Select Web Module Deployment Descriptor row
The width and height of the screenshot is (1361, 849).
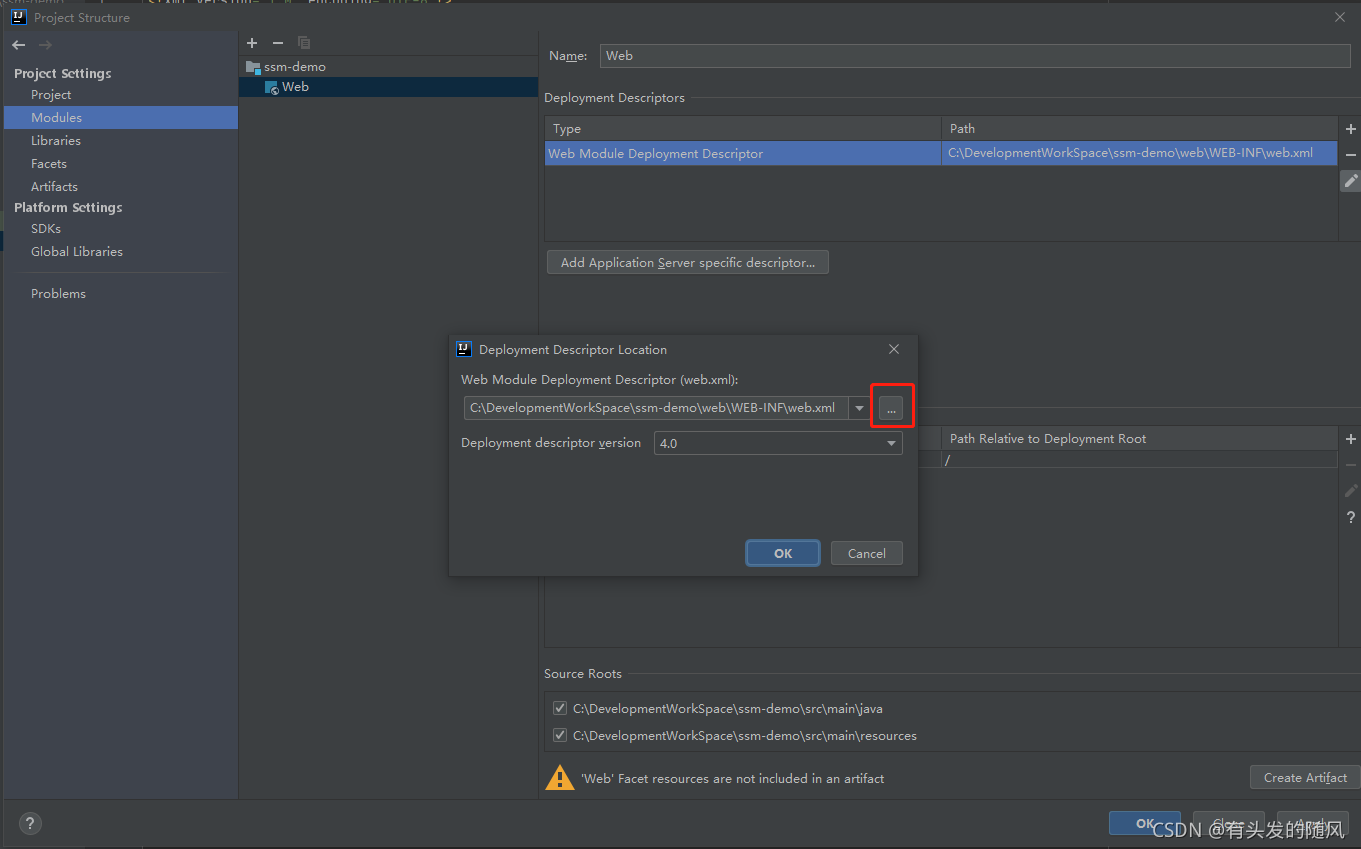[x=941, y=154]
